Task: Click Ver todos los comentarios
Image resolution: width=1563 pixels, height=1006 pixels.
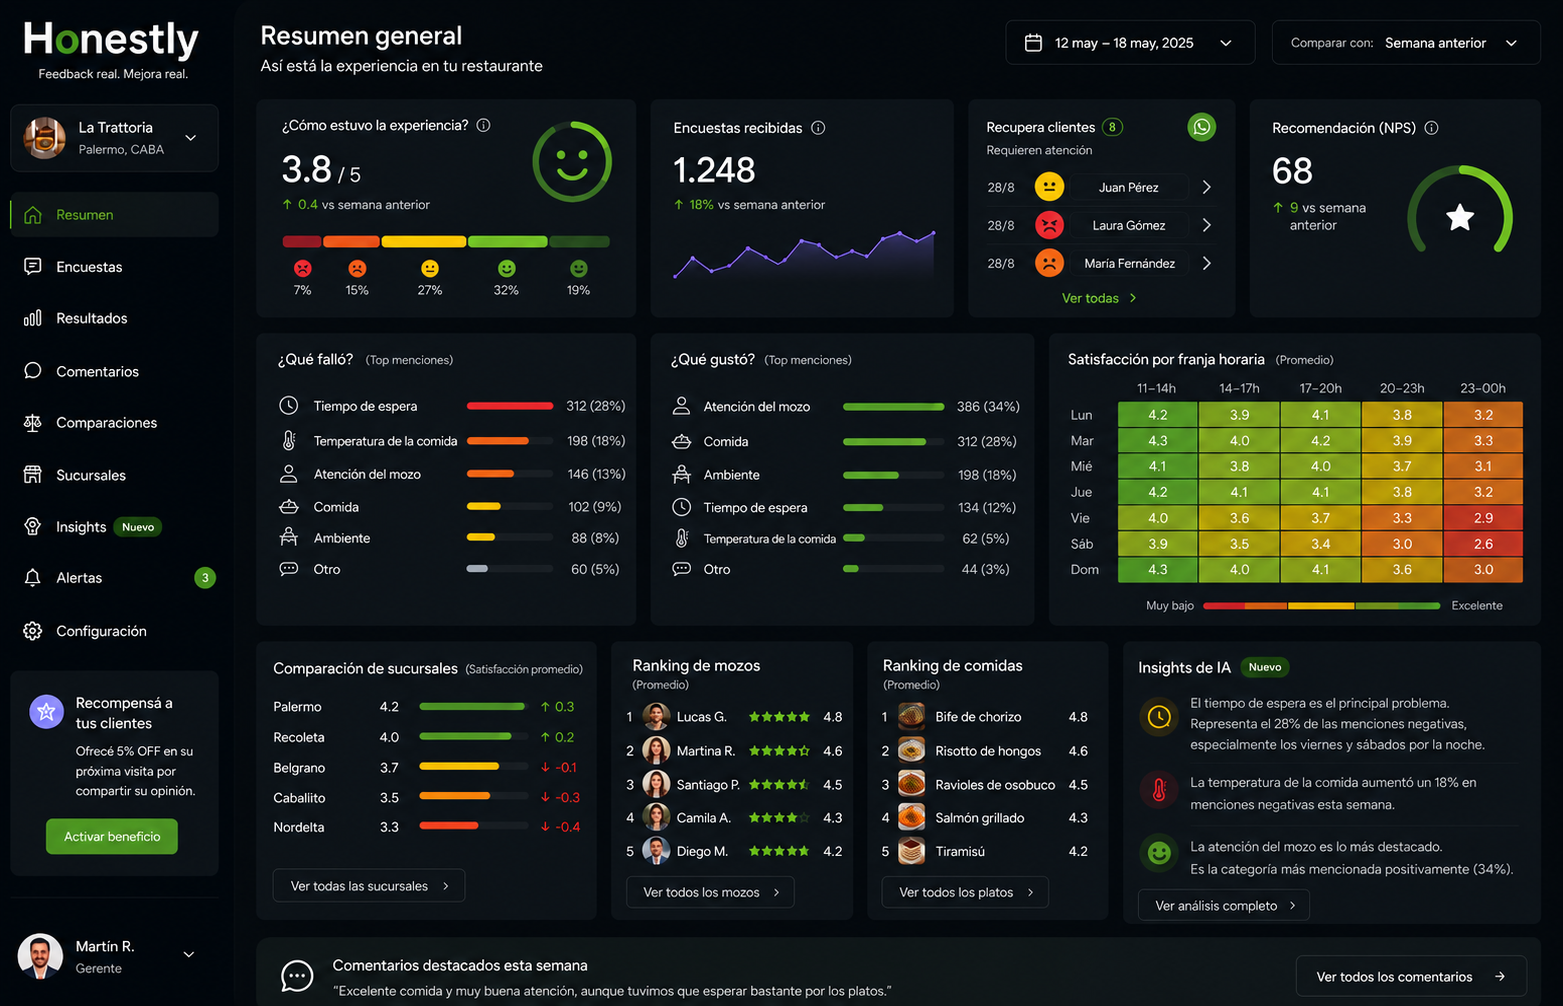Action: (x=1411, y=977)
